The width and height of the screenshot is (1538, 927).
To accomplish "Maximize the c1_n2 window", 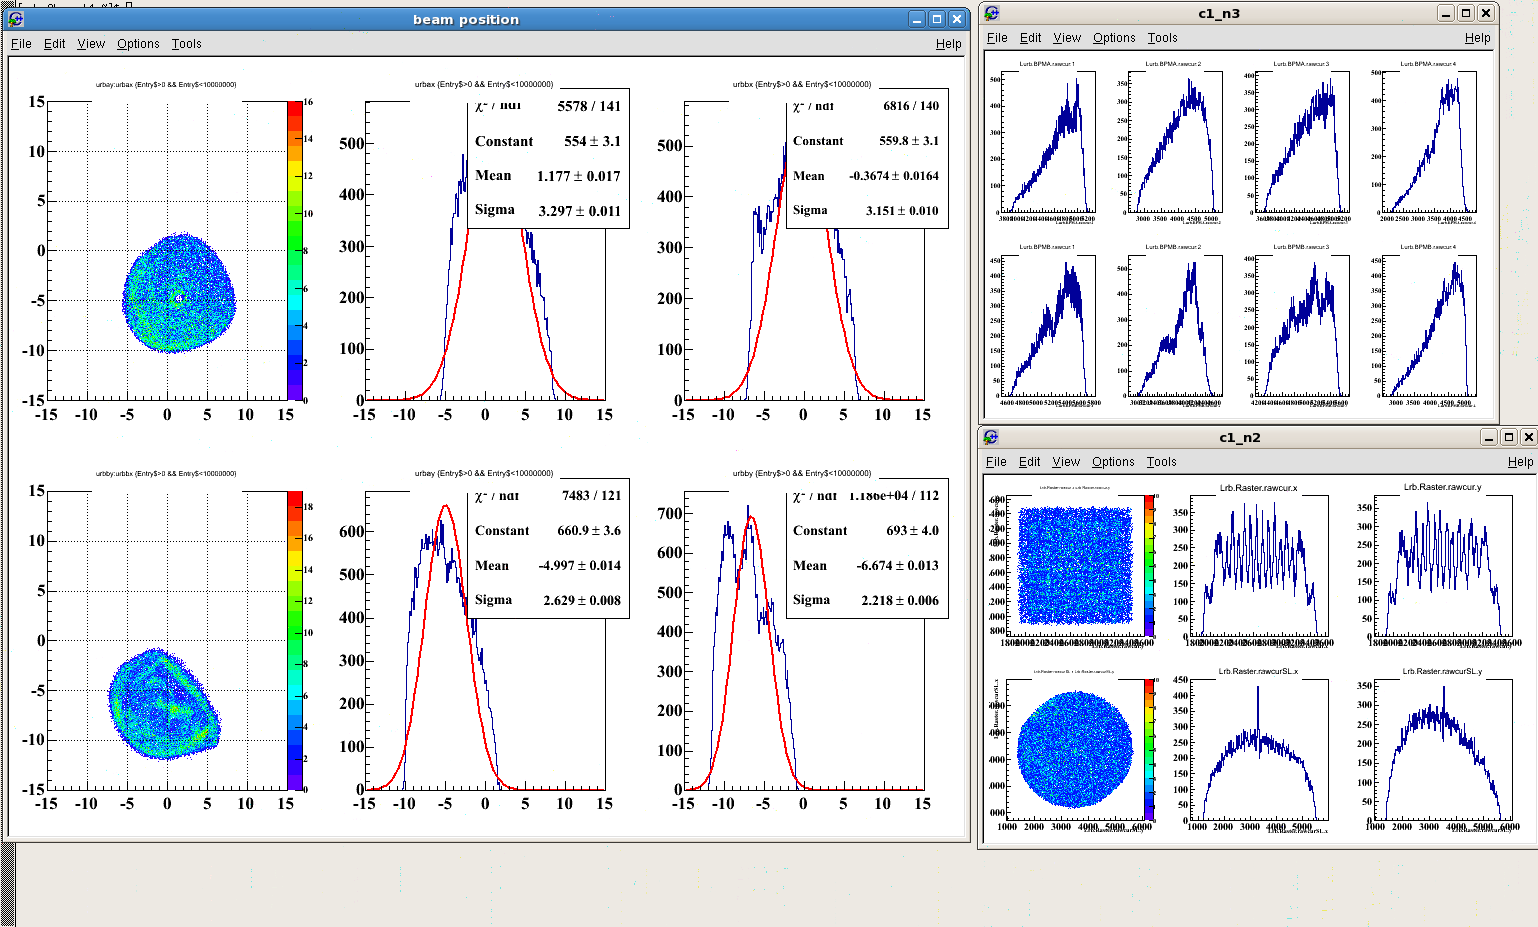I will [1509, 437].
